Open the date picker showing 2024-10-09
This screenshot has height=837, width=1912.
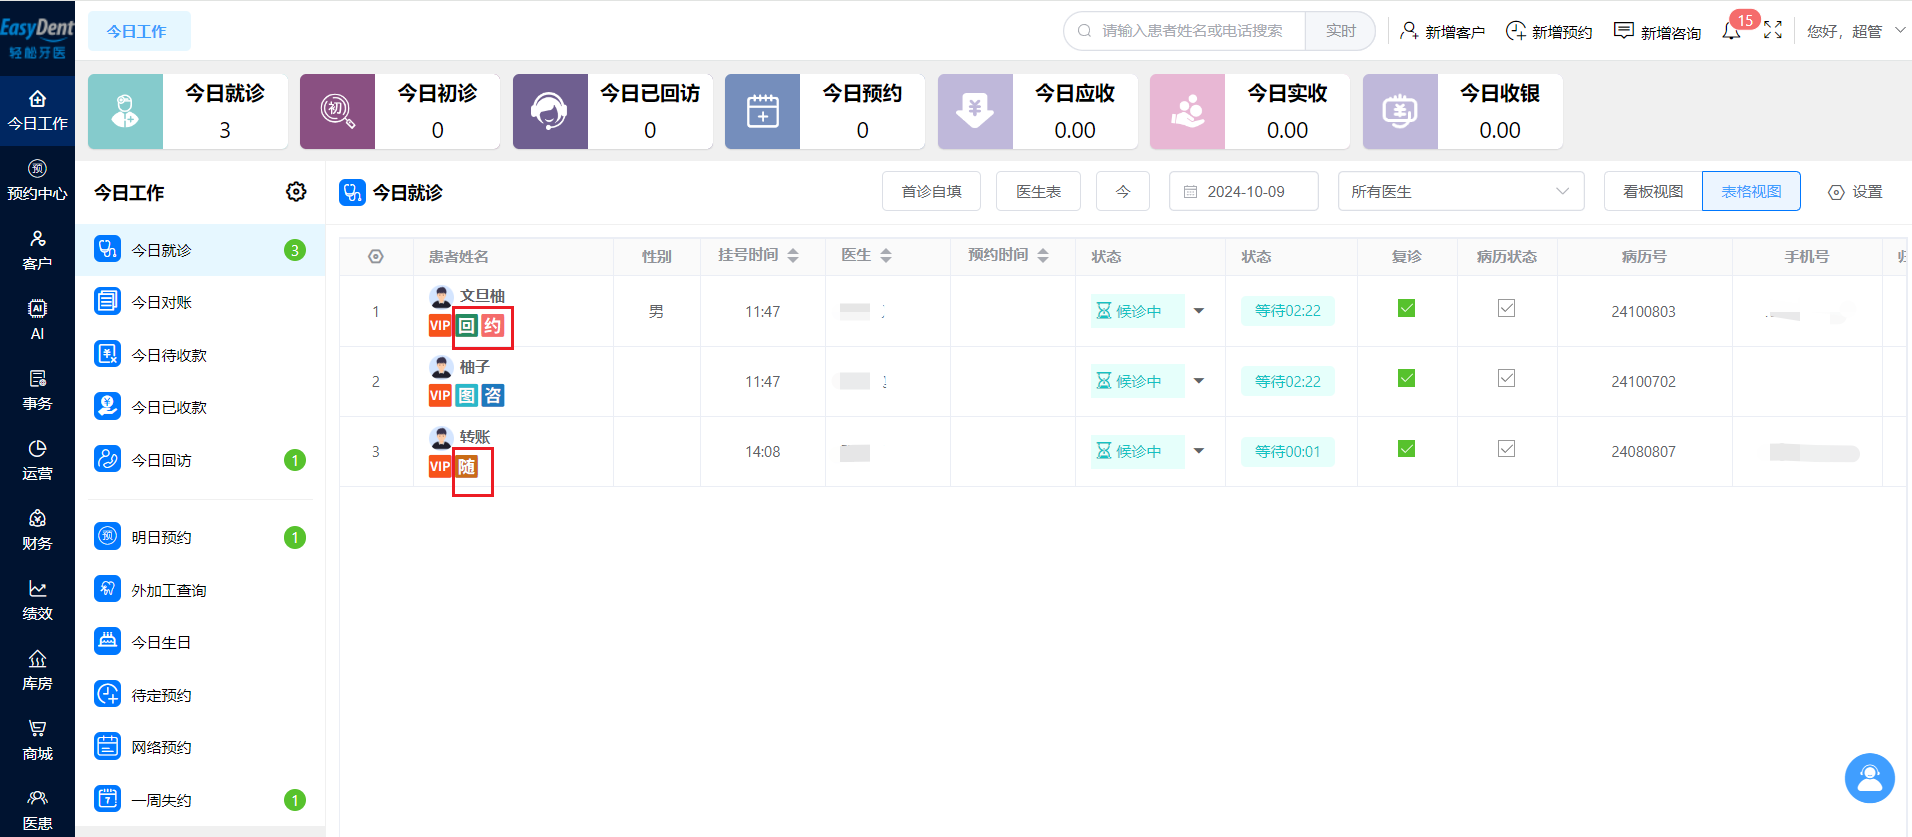click(x=1243, y=191)
